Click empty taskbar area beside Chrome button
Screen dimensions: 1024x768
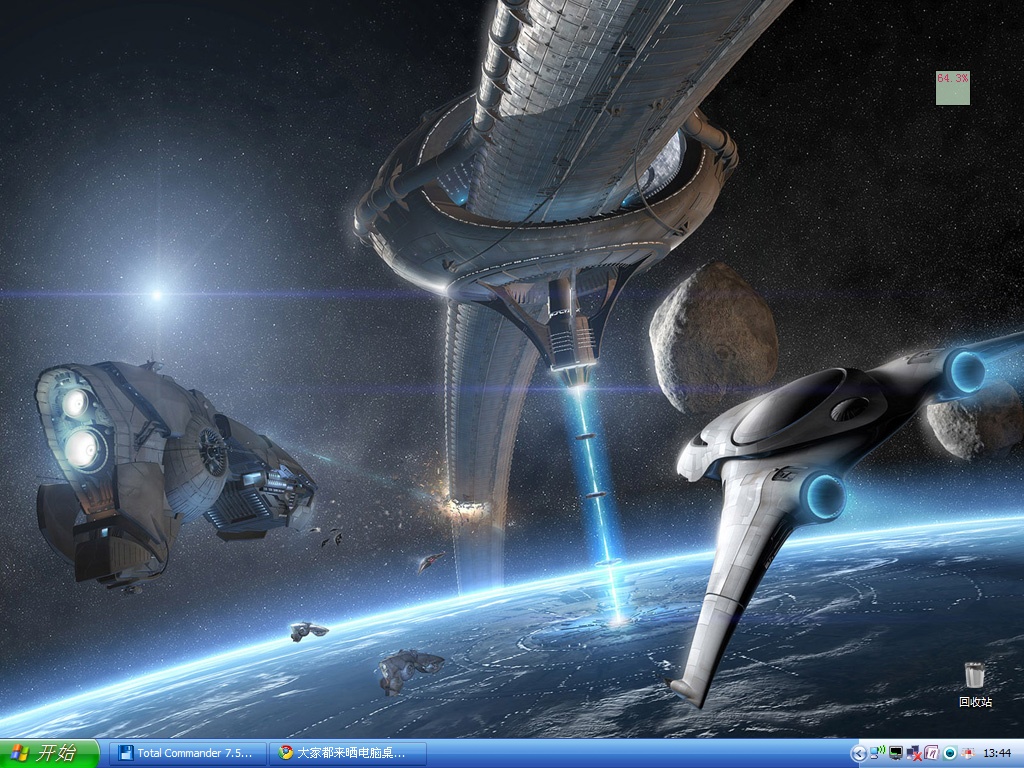637,754
